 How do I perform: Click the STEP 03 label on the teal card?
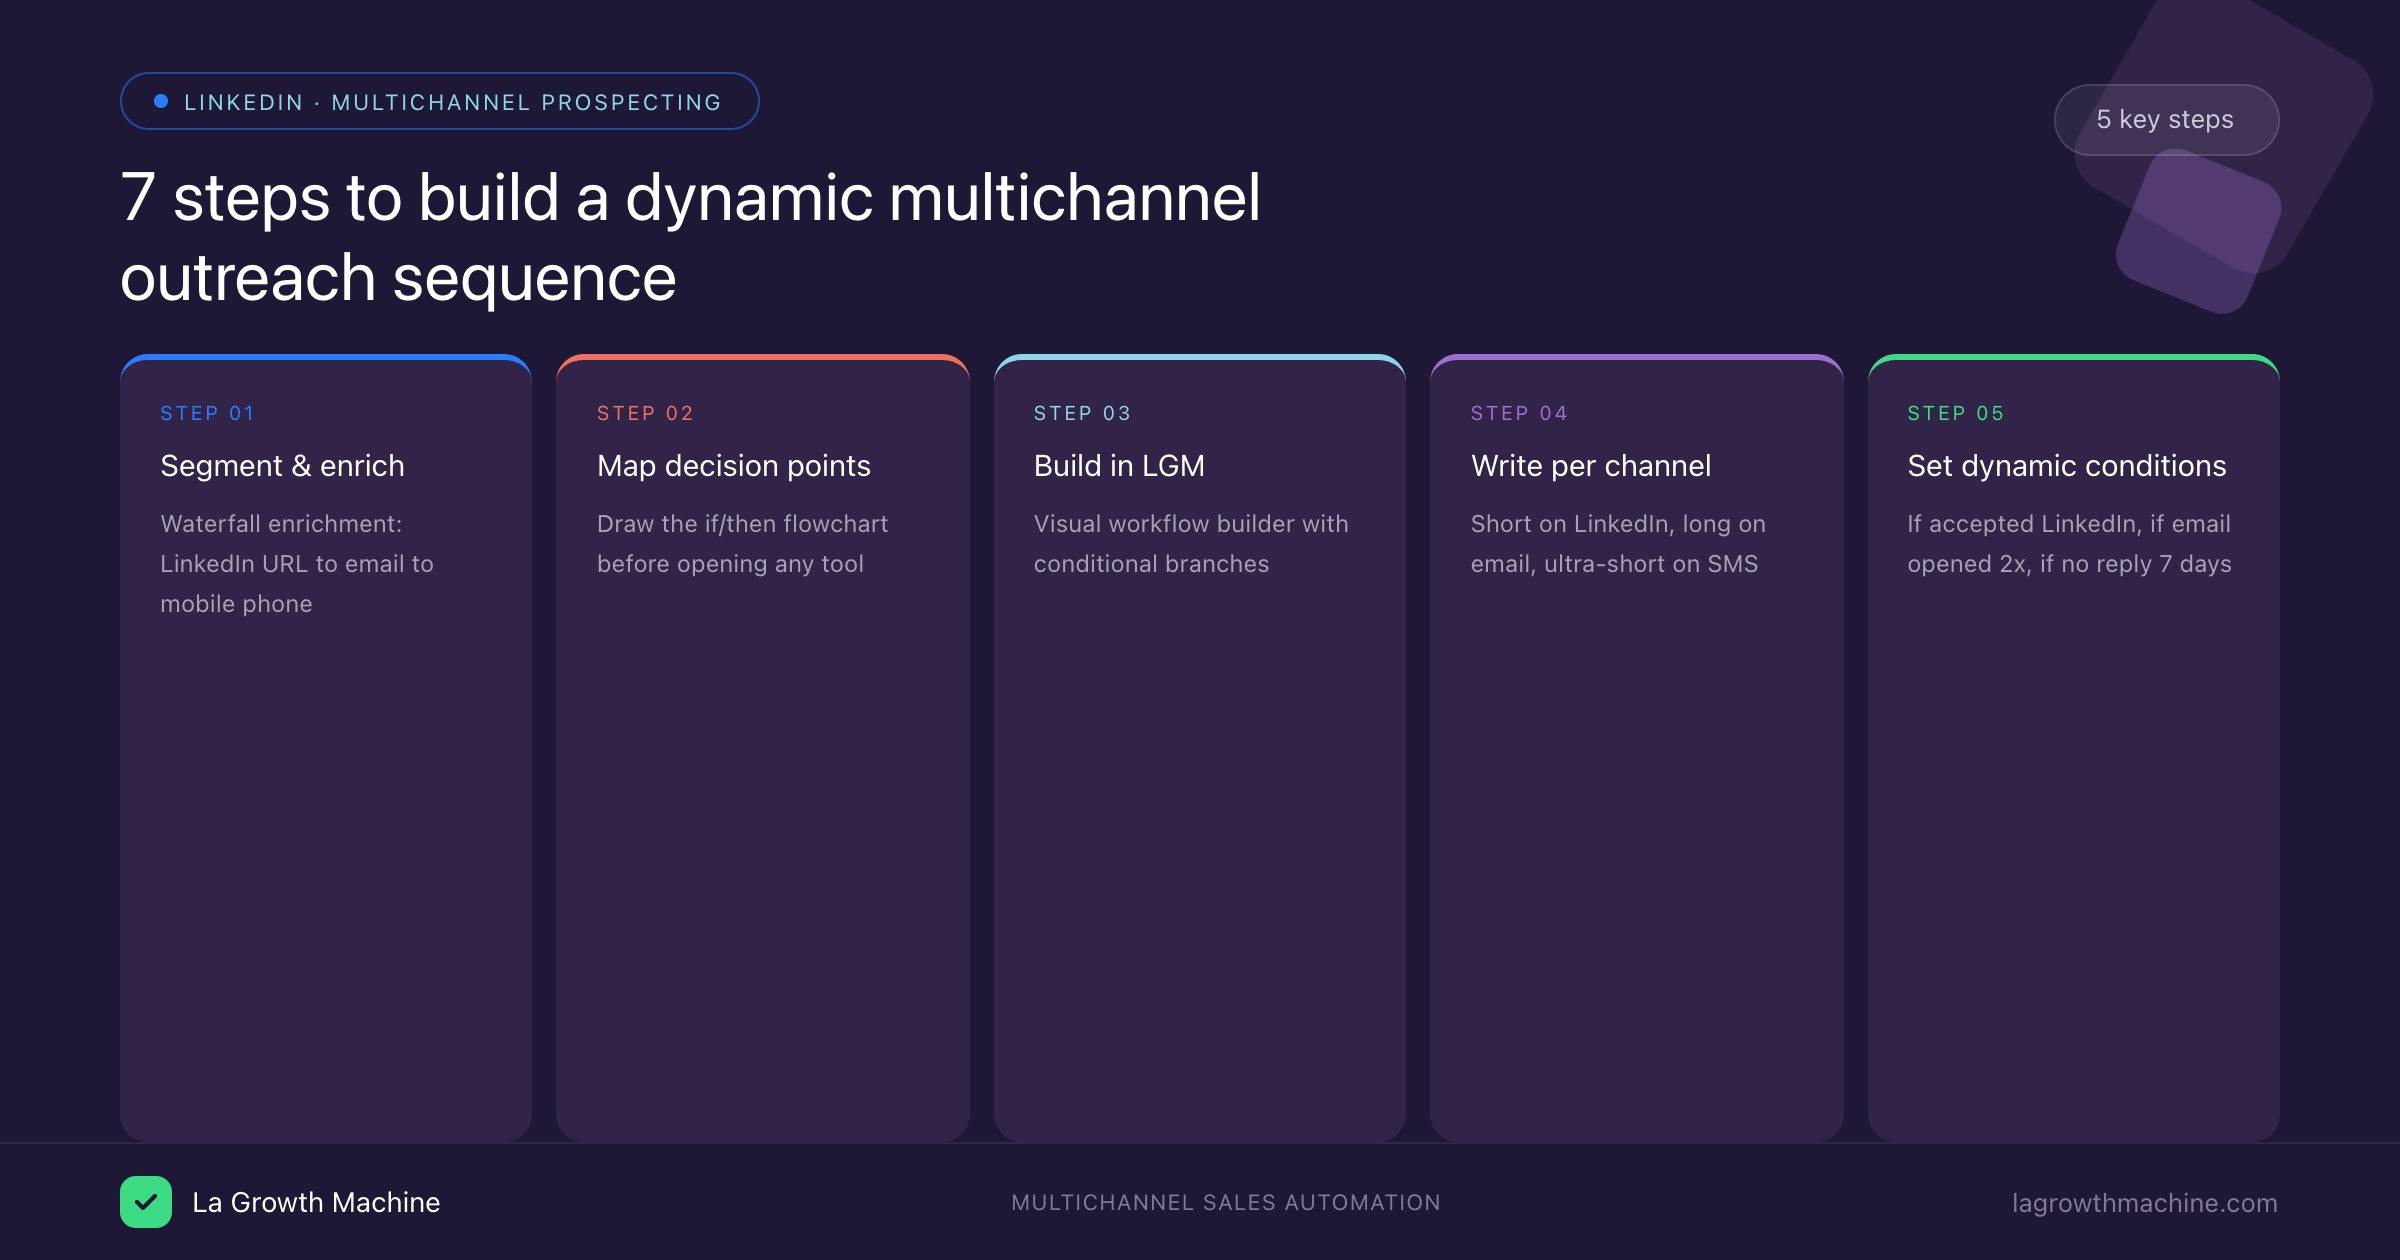1081,412
